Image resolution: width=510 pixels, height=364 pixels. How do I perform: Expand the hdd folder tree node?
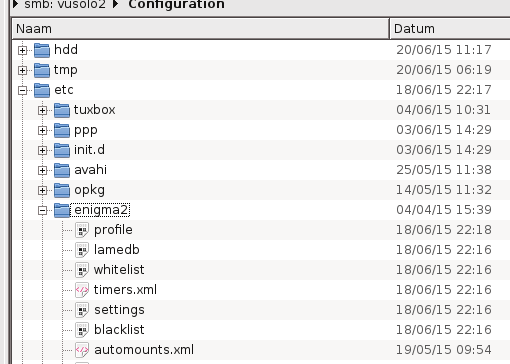coord(22,50)
